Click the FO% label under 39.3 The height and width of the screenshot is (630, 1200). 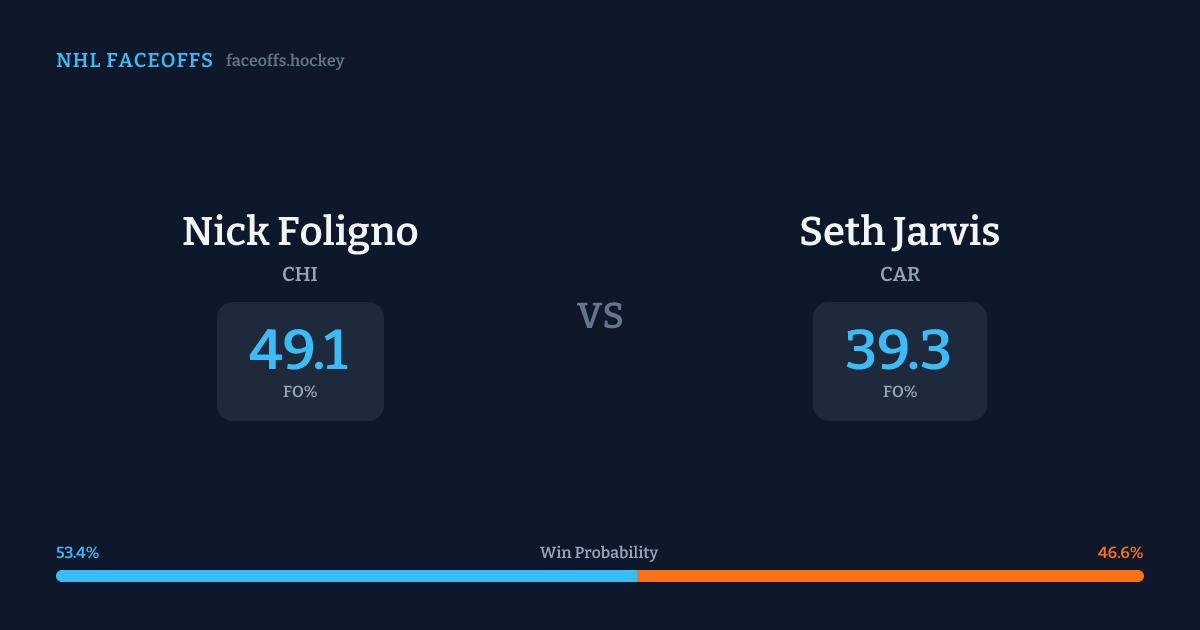(899, 392)
